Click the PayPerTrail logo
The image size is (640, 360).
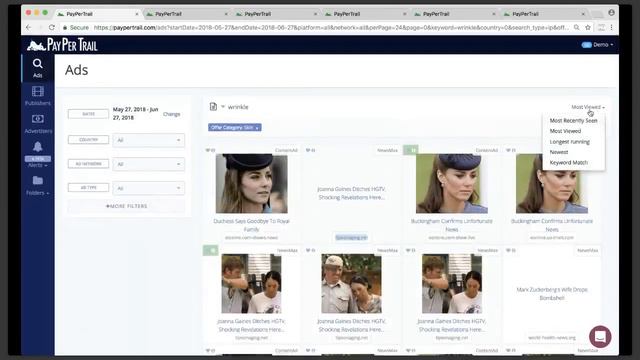tap(62, 45)
